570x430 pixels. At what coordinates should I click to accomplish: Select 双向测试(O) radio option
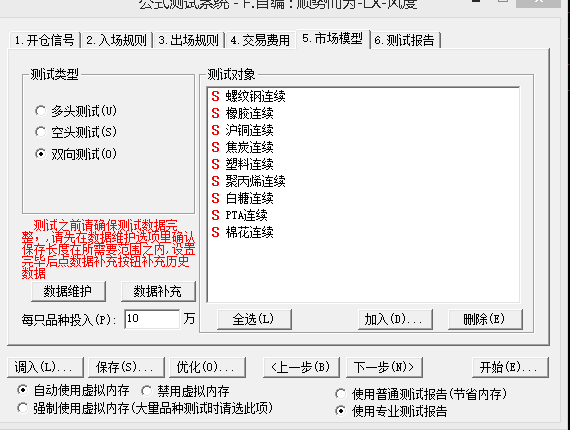(x=76, y=154)
